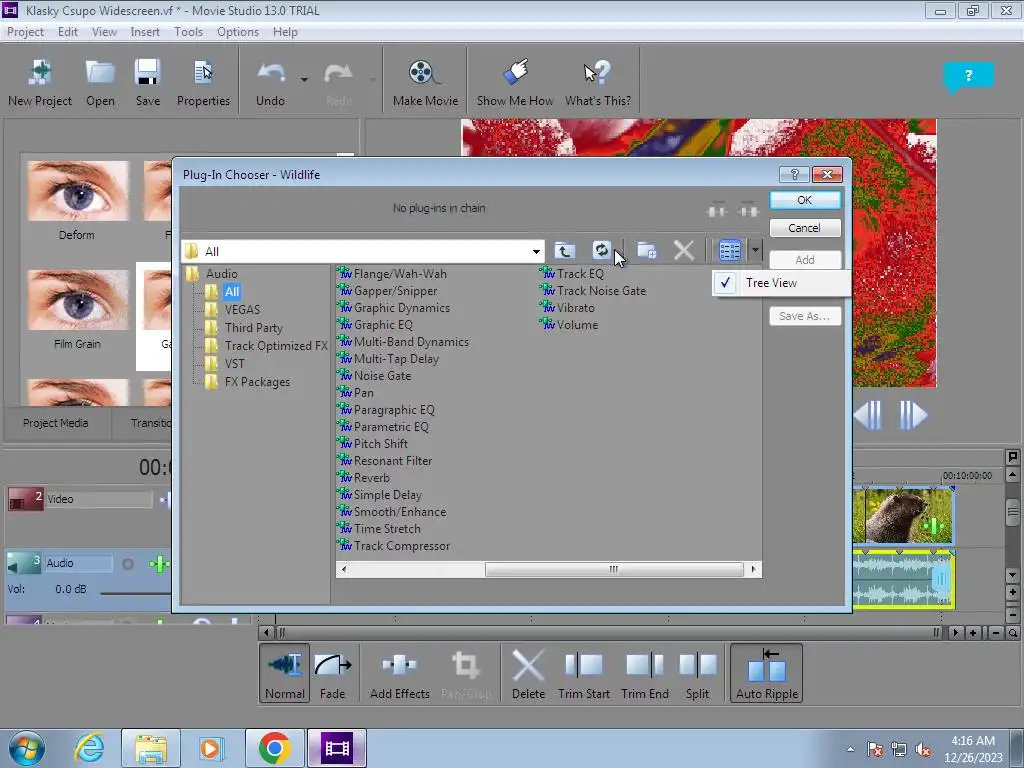Image resolution: width=1024 pixels, height=768 pixels.
Task: Select the FX Packages folder
Action: 257,382
